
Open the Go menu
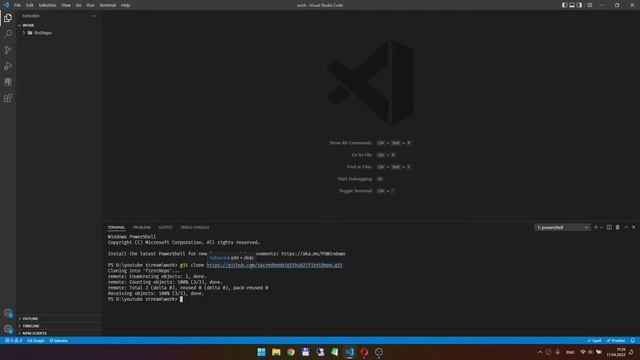coord(78,5)
